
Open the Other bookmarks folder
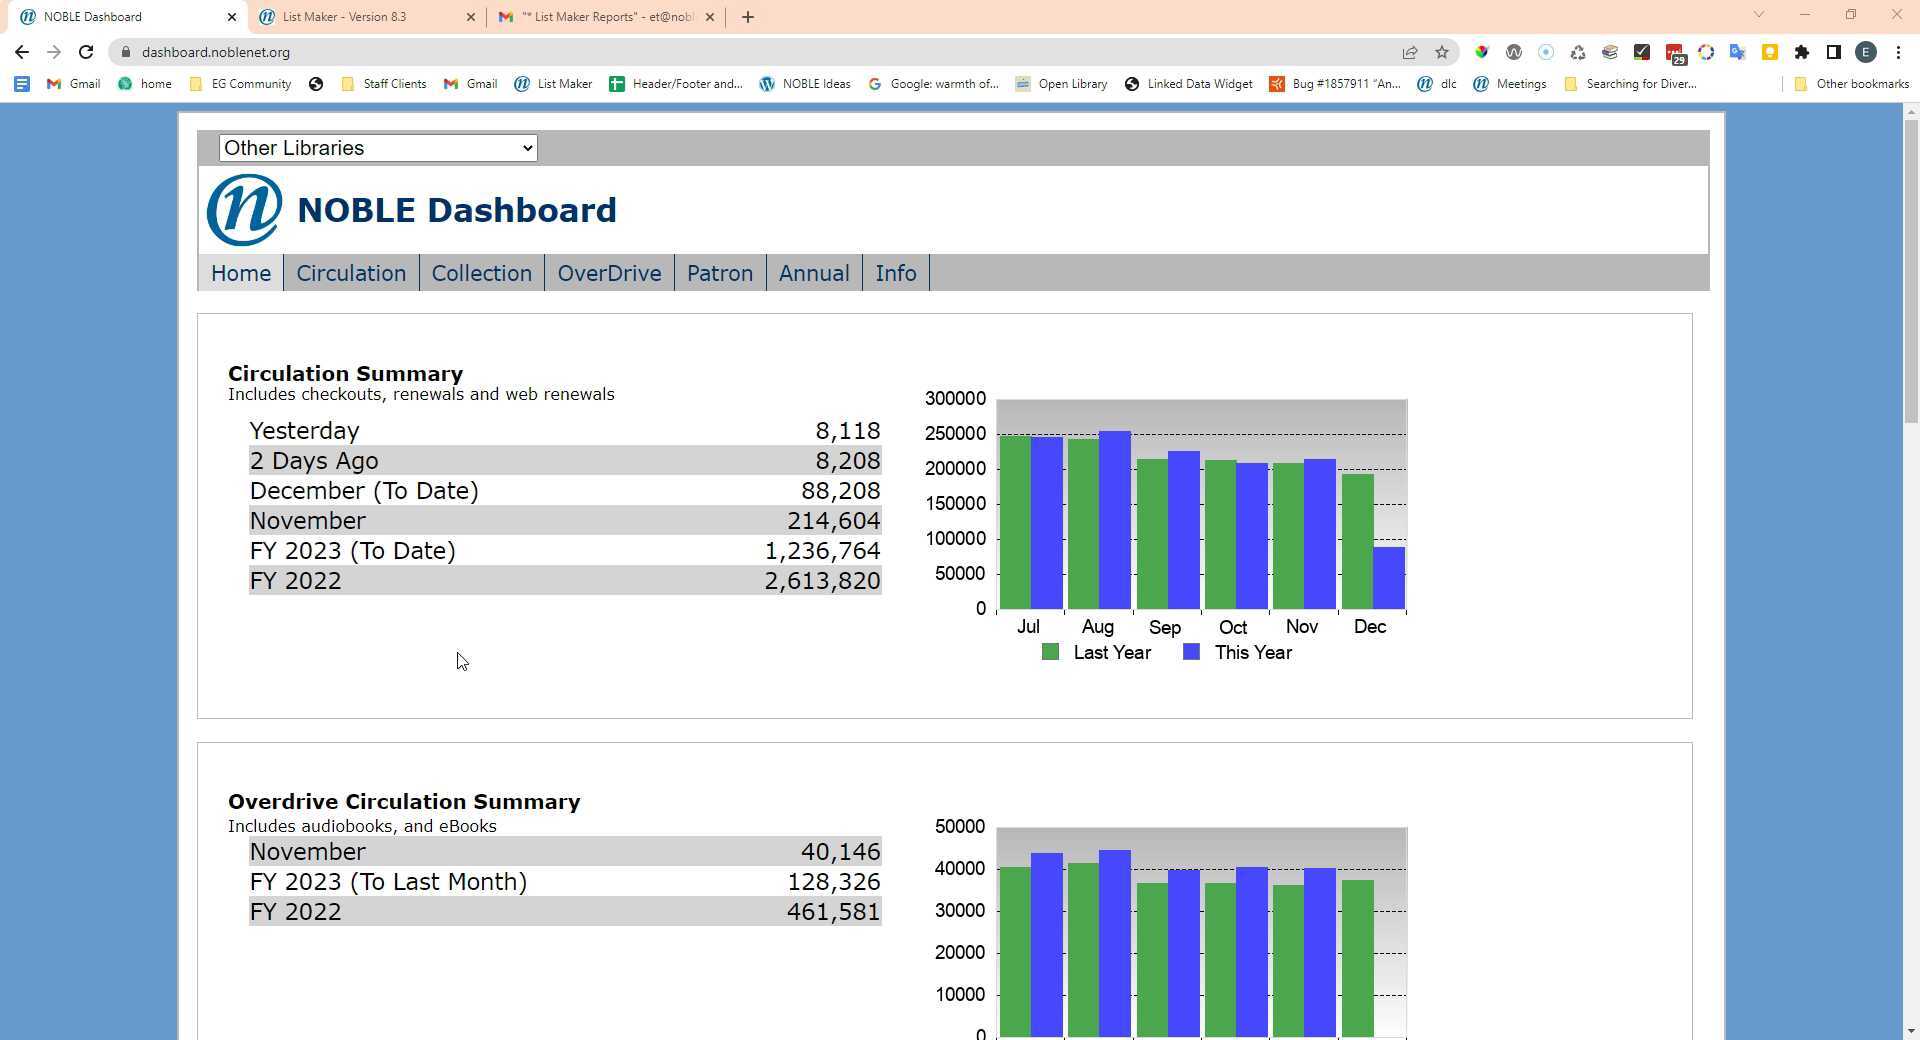point(1851,84)
